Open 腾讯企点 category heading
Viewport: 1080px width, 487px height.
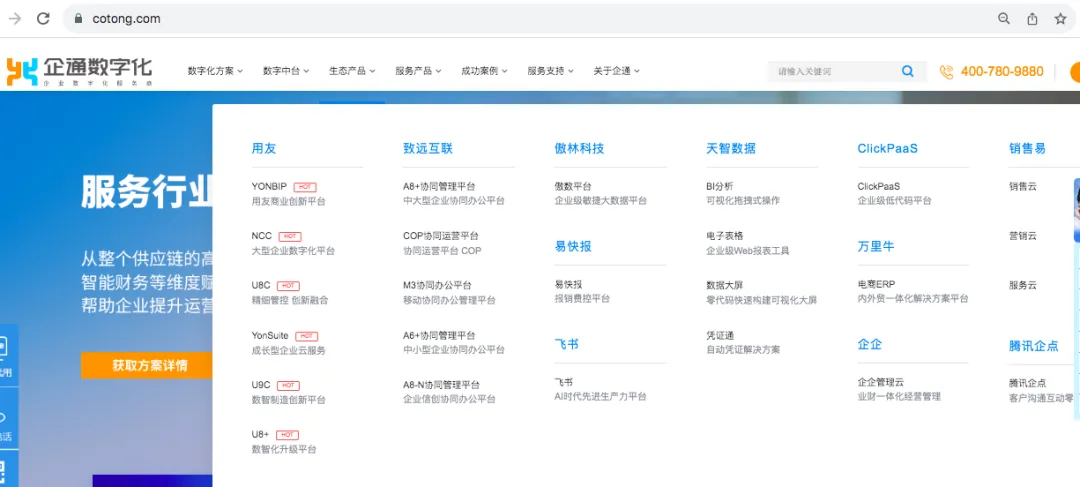[1034, 346]
